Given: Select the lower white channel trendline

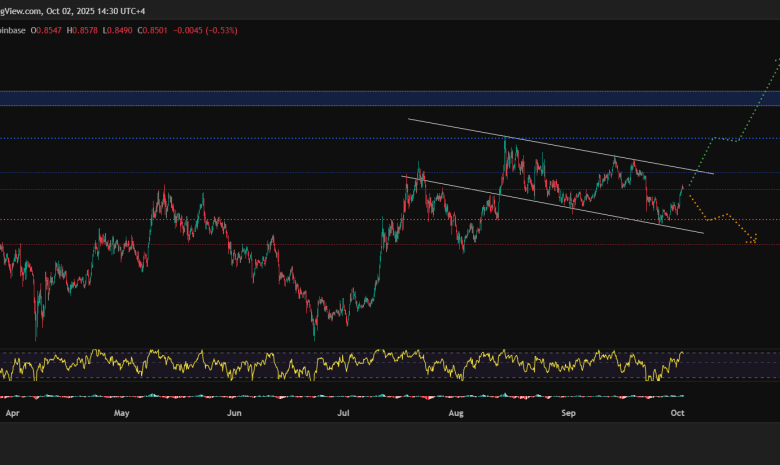Looking at the screenshot, I should tap(550, 204).
